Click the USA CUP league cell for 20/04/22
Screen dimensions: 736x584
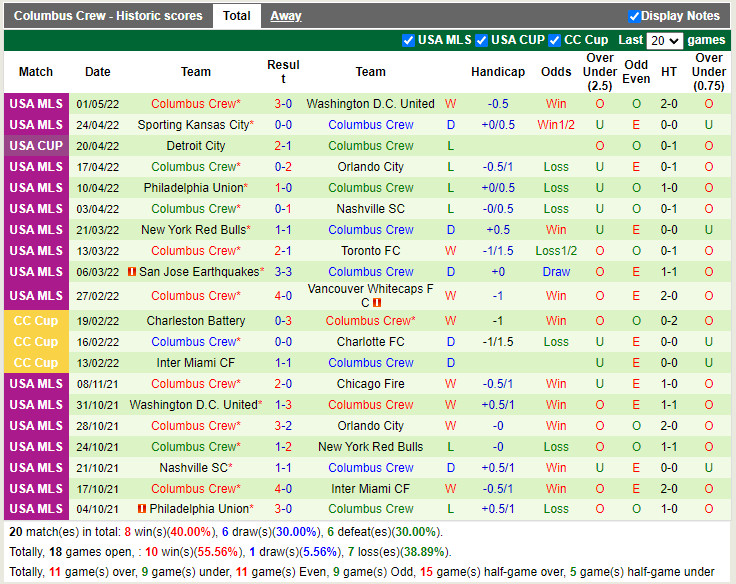[x=36, y=146]
